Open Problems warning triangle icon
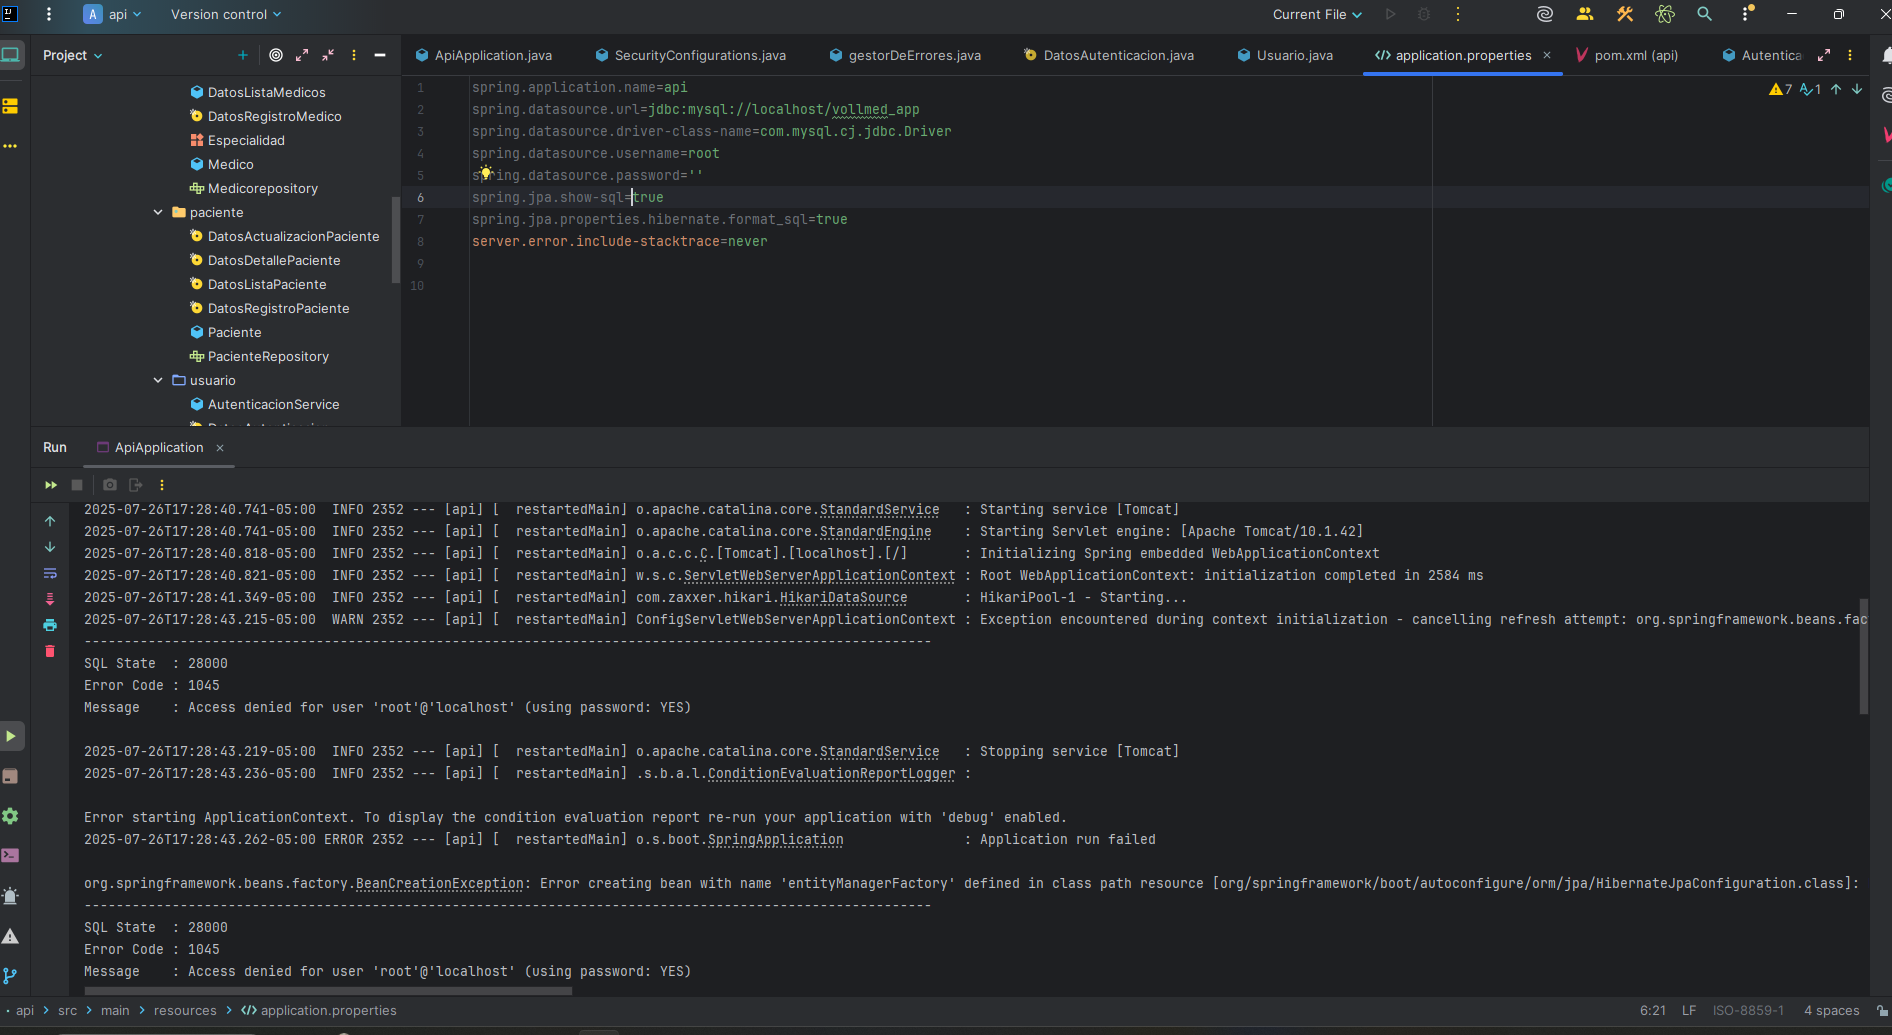 [x=11, y=936]
